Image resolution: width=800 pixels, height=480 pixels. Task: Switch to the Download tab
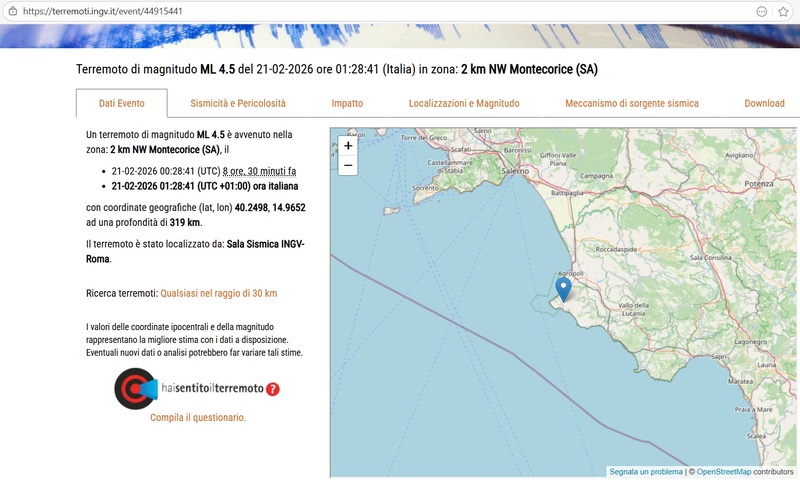pos(764,103)
